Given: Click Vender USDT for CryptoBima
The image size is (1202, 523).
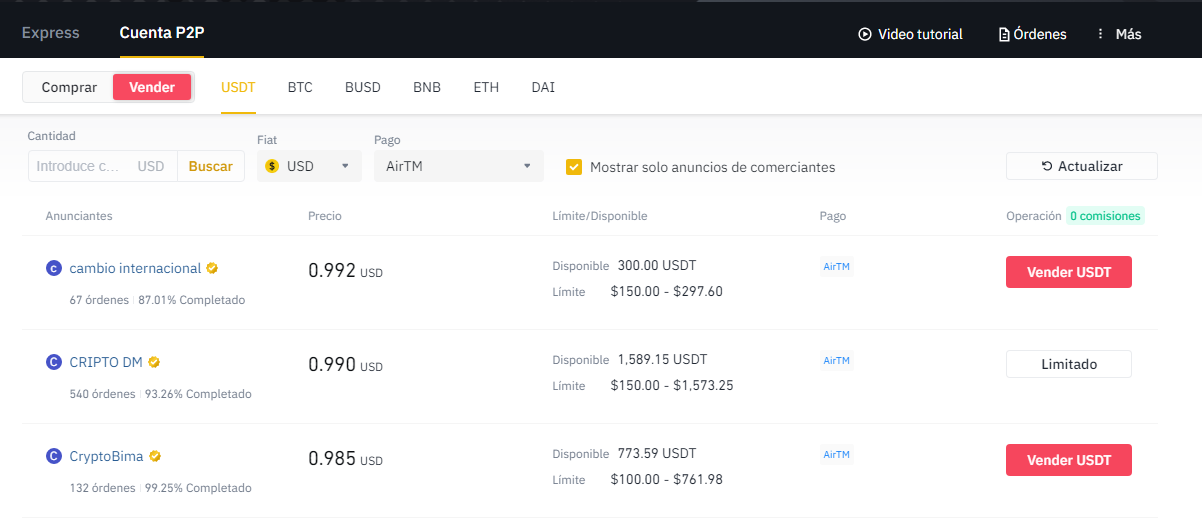Looking at the screenshot, I should coord(1069,460).
